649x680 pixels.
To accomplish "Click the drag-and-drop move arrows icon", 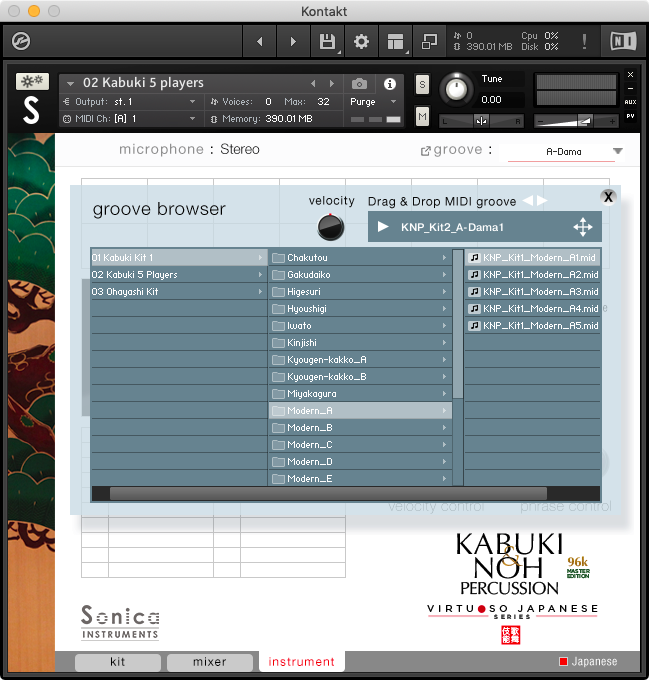I will 583,227.
